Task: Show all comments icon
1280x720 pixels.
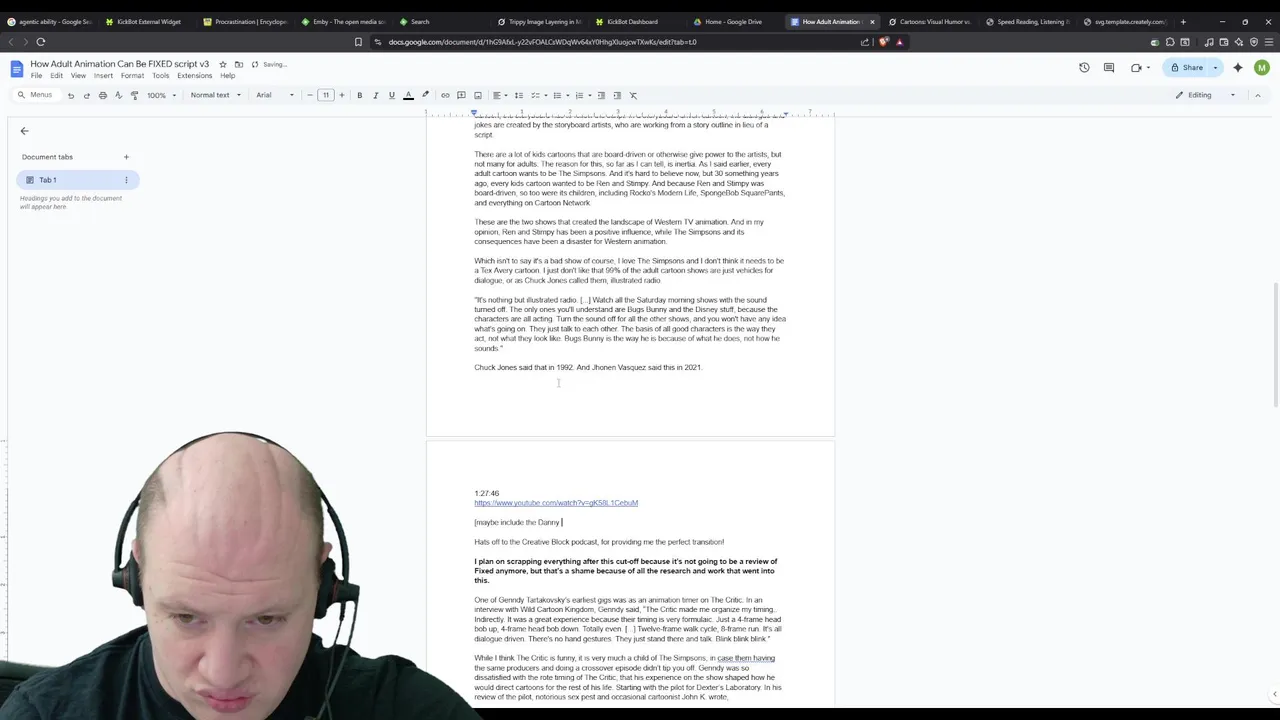Action: [x=1109, y=68]
